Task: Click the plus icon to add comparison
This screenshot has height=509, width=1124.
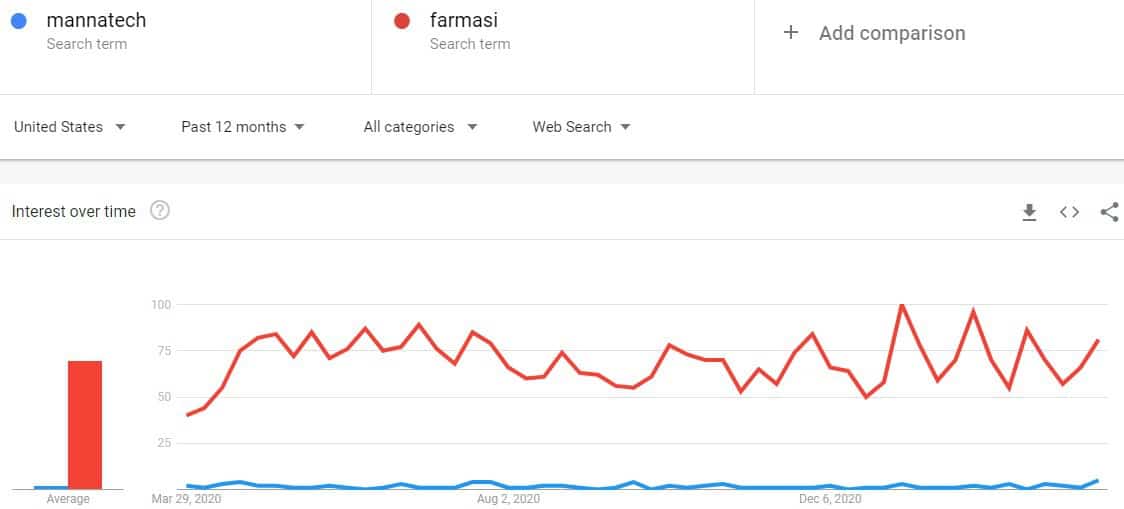Action: [x=791, y=32]
